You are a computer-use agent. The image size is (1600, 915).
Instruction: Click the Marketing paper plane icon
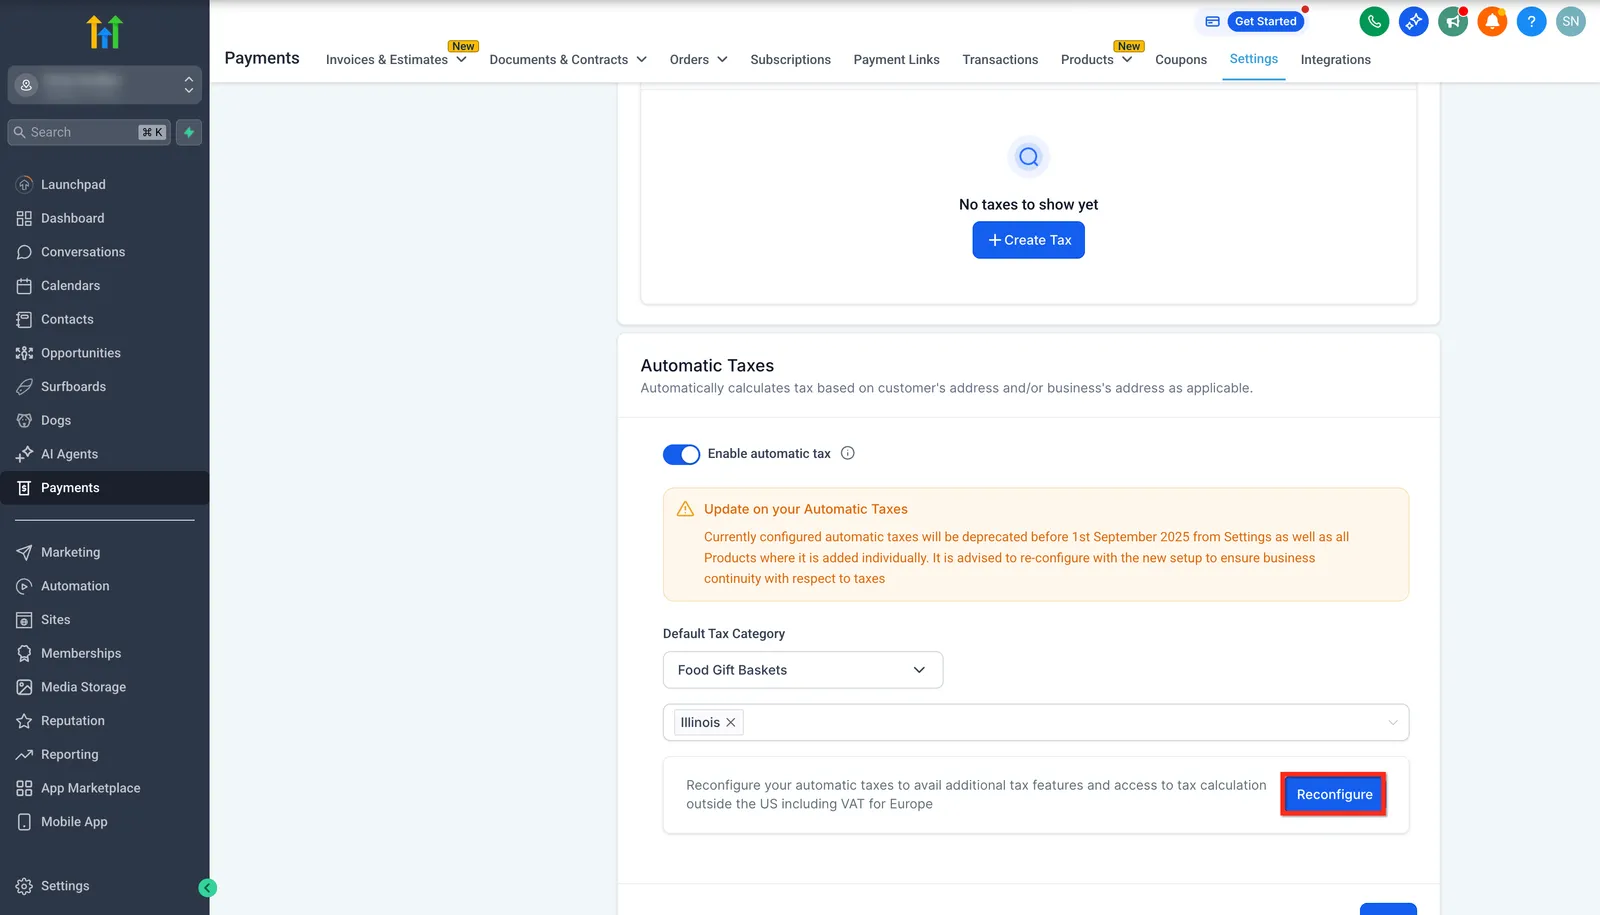click(x=24, y=552)
